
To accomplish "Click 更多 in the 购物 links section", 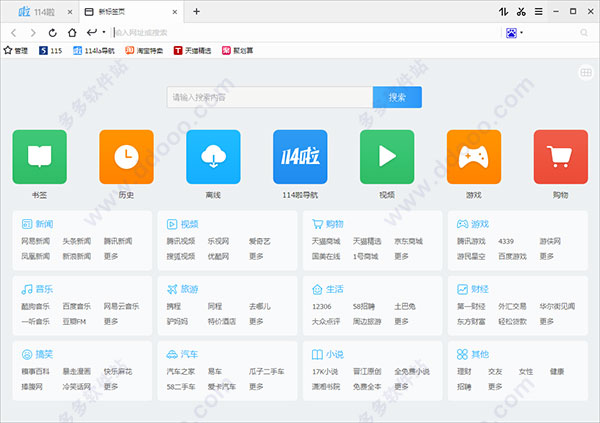I will 401,256.
